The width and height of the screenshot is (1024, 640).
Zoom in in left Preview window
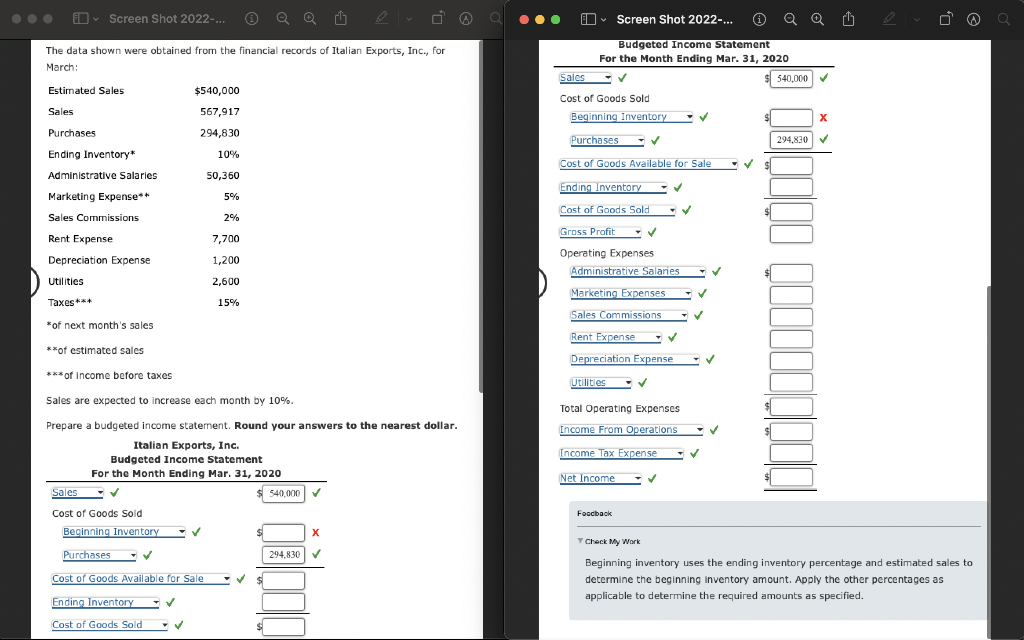[310, 19]
